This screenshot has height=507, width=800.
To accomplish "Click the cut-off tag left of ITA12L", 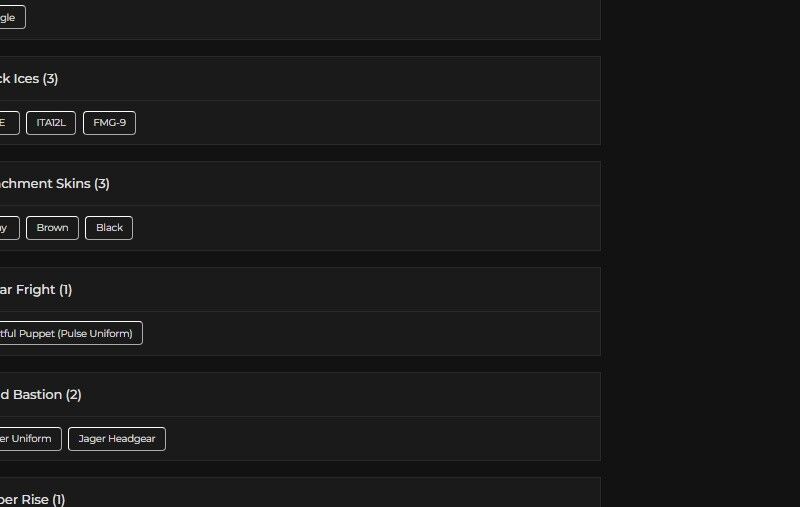I will click(8, 123).
